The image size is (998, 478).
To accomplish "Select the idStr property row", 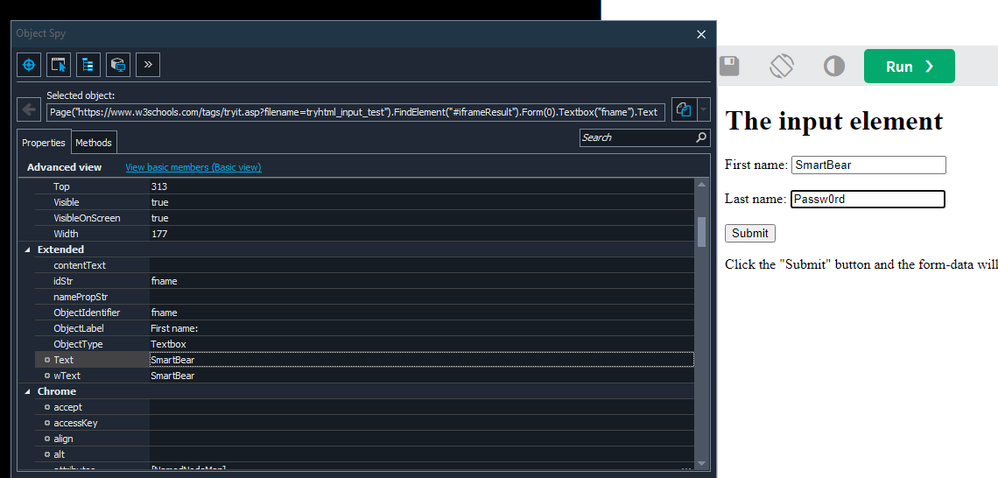I will pyautogui.click(x=364, y=281).
